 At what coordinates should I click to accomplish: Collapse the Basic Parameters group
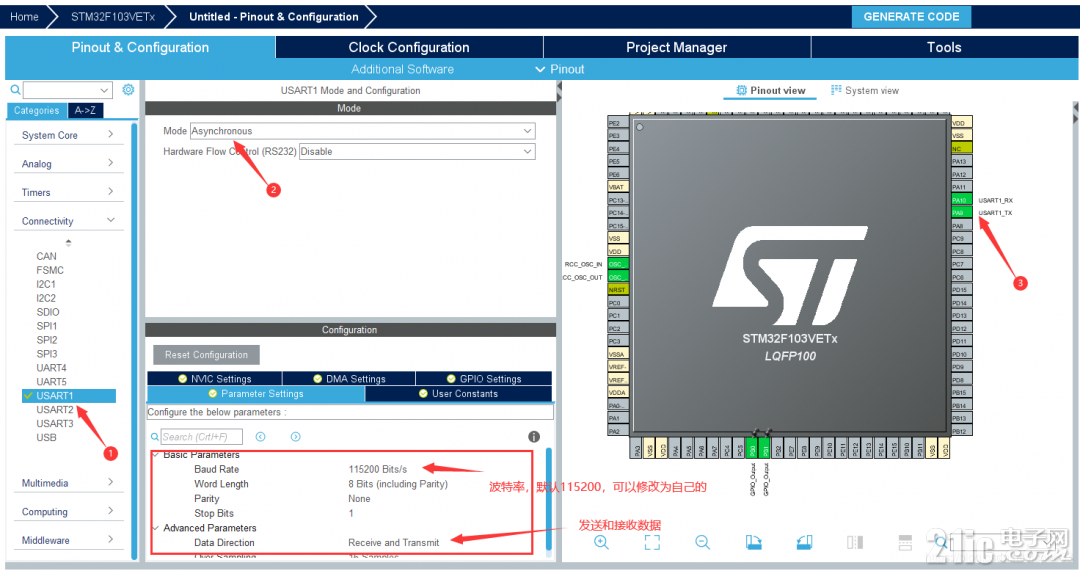click(x=156, y=455)
